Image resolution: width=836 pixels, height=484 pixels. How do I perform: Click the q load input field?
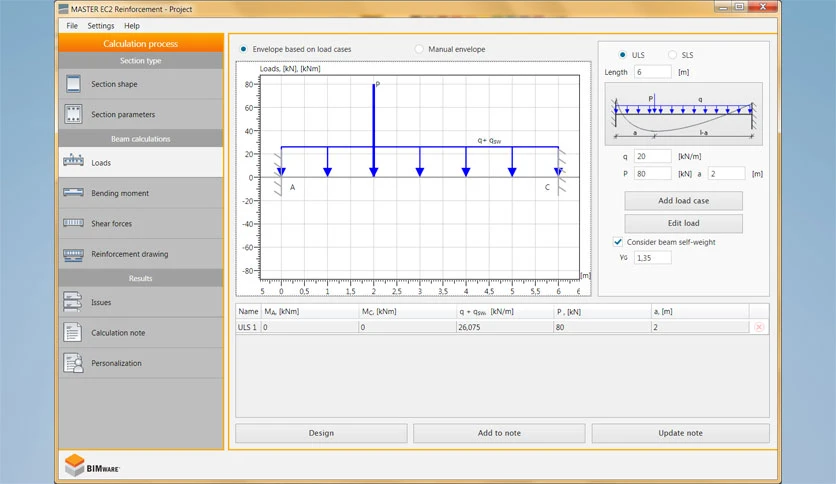click(653, 156)
